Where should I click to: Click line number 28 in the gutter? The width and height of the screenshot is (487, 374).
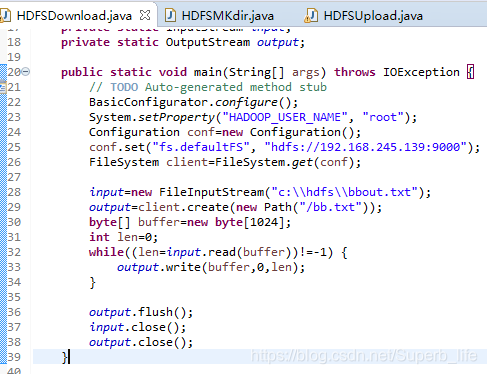[x=14, y=192]
